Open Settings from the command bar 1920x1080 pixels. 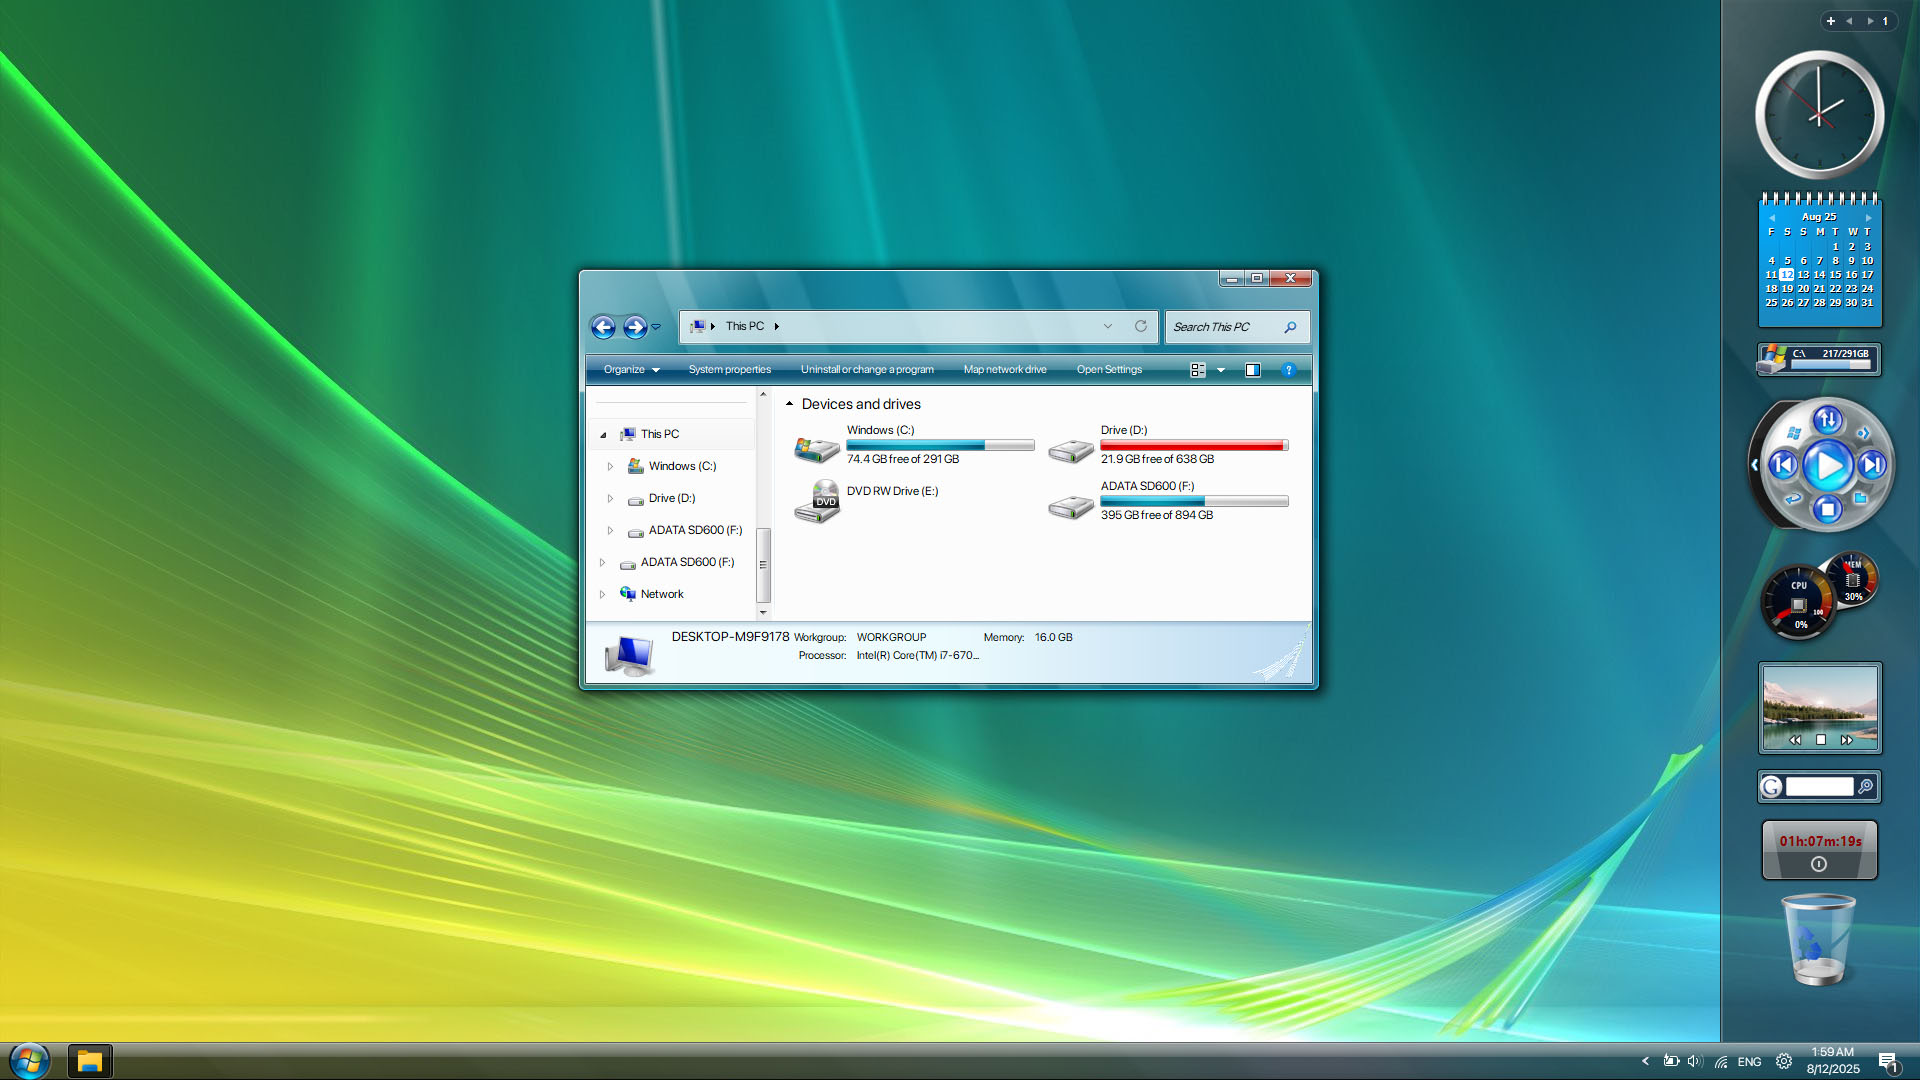click(1108, 370)
